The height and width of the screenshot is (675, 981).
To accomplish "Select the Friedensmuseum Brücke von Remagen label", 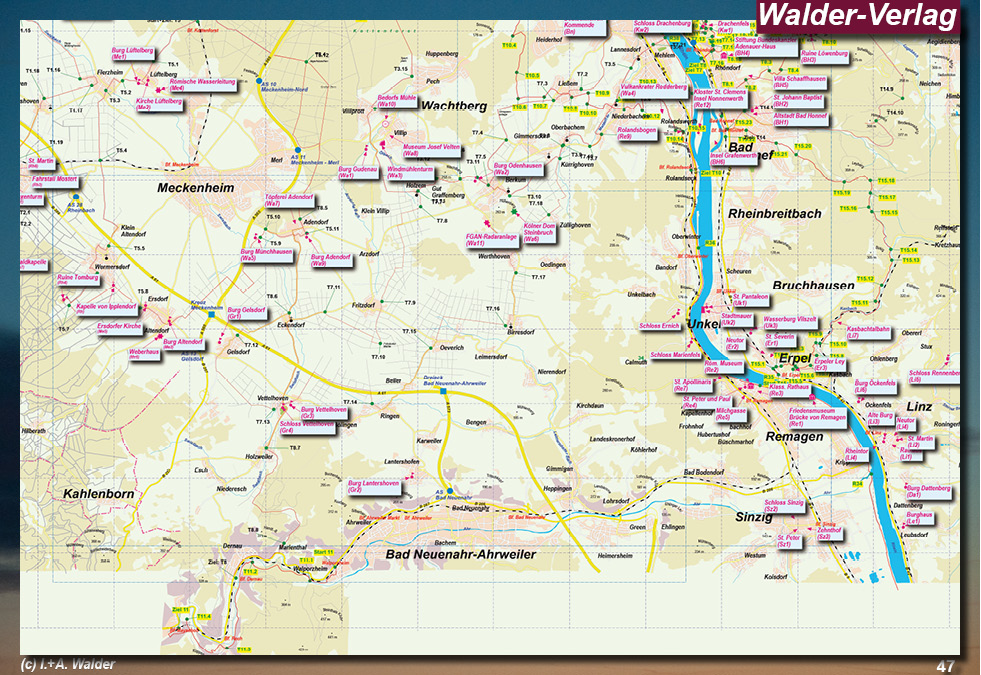I will 818,413.
